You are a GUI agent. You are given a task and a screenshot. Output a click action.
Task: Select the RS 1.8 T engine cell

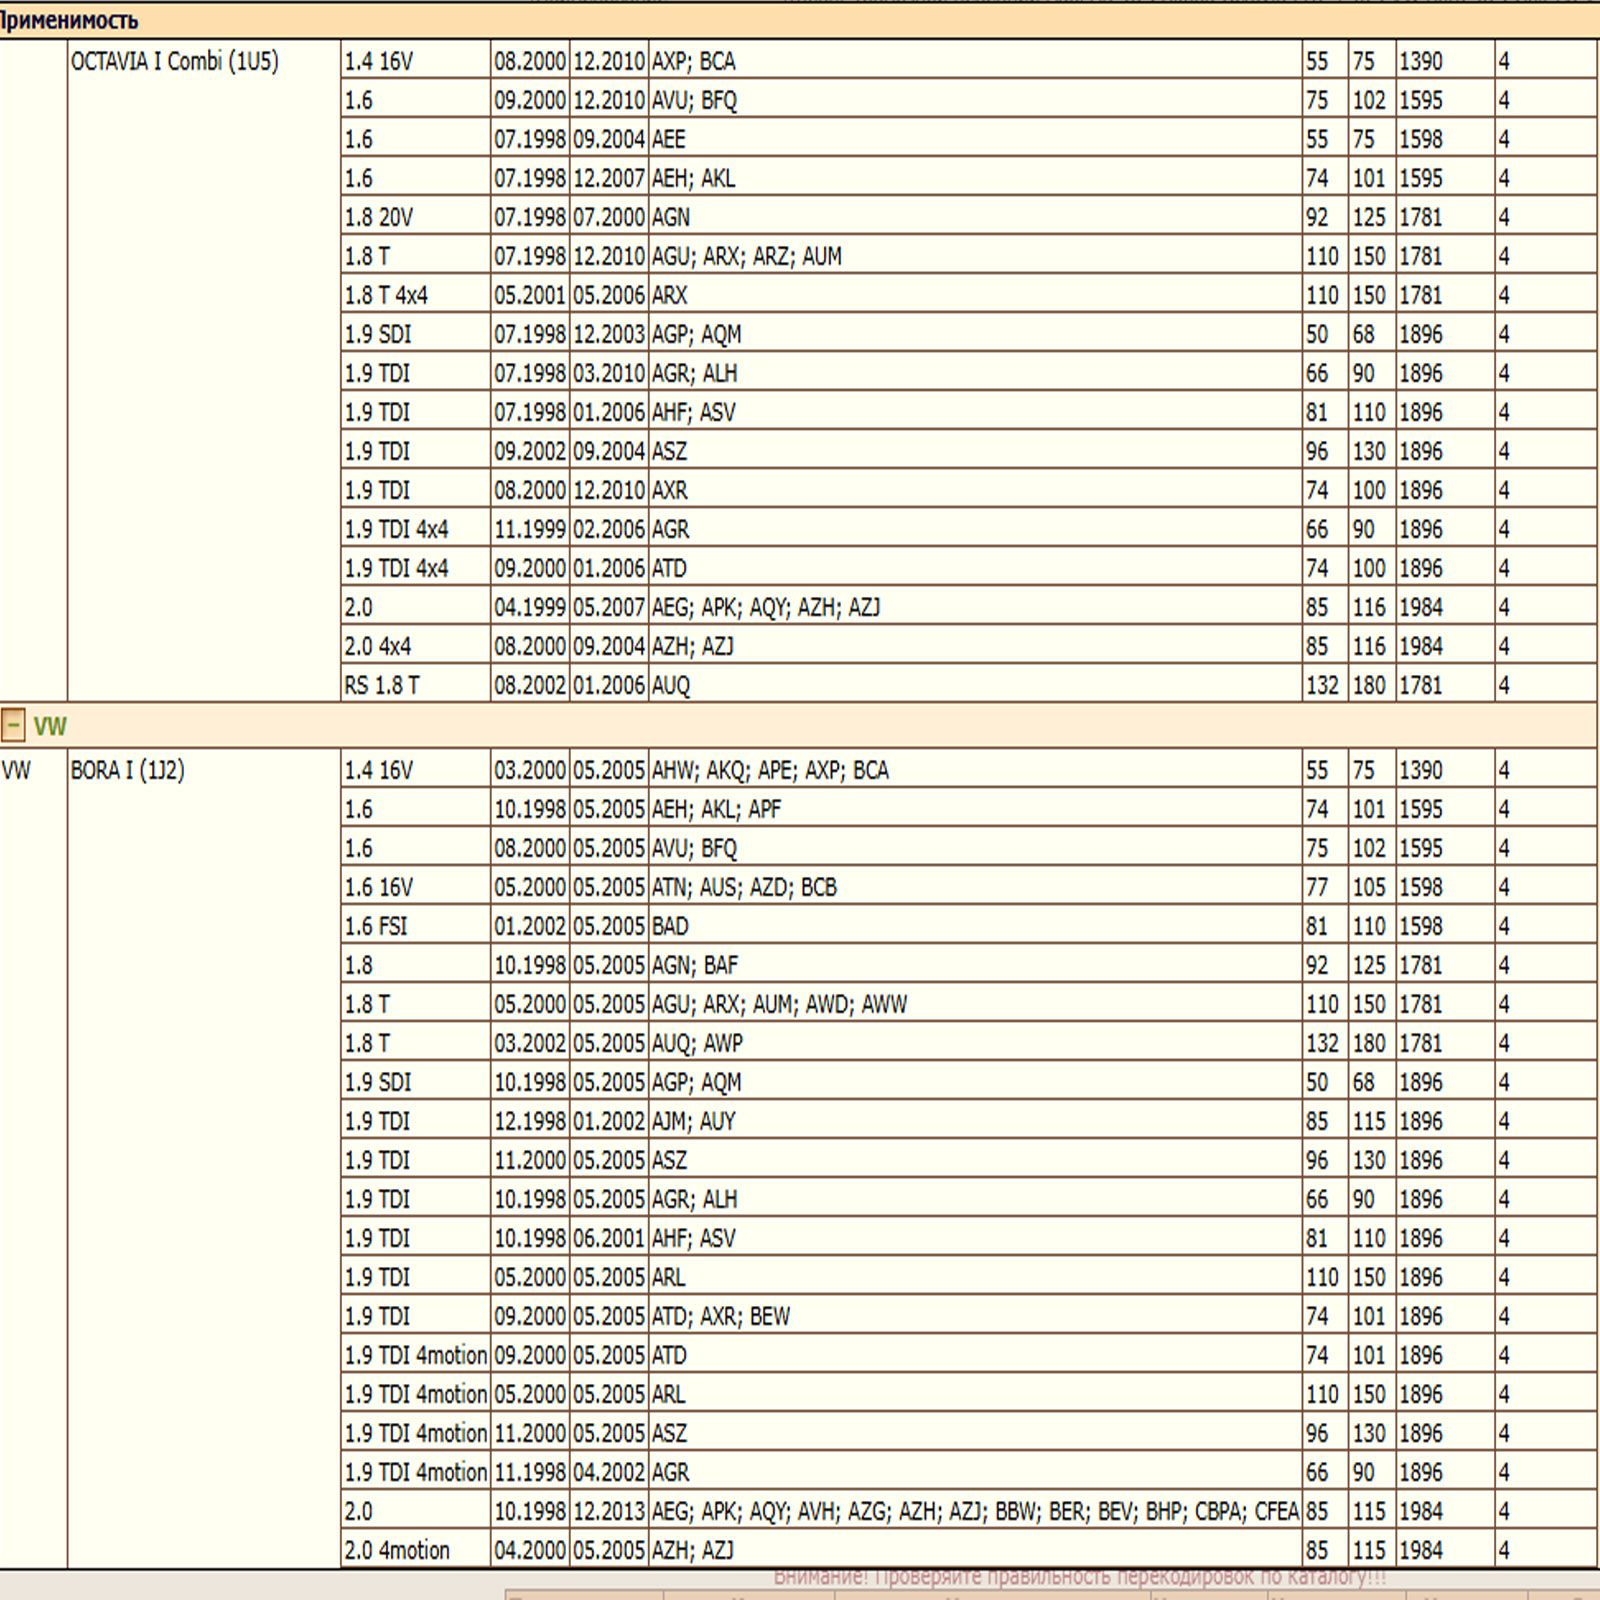[415, 685]
